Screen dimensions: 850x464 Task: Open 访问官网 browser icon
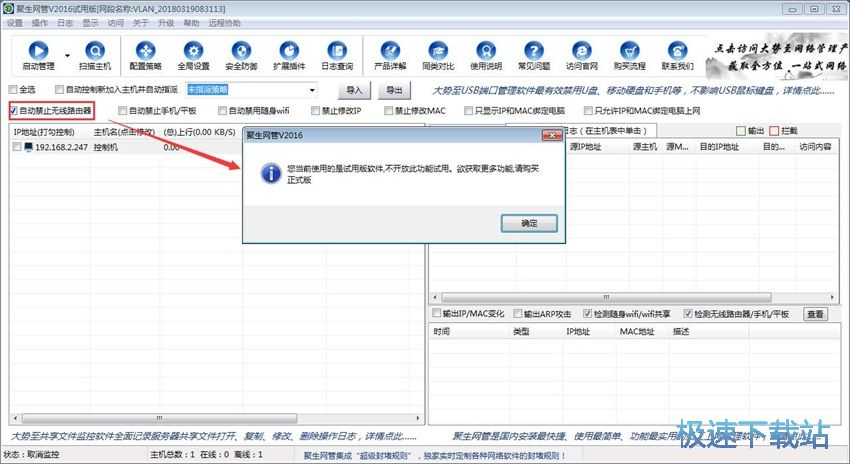(582, 51)
